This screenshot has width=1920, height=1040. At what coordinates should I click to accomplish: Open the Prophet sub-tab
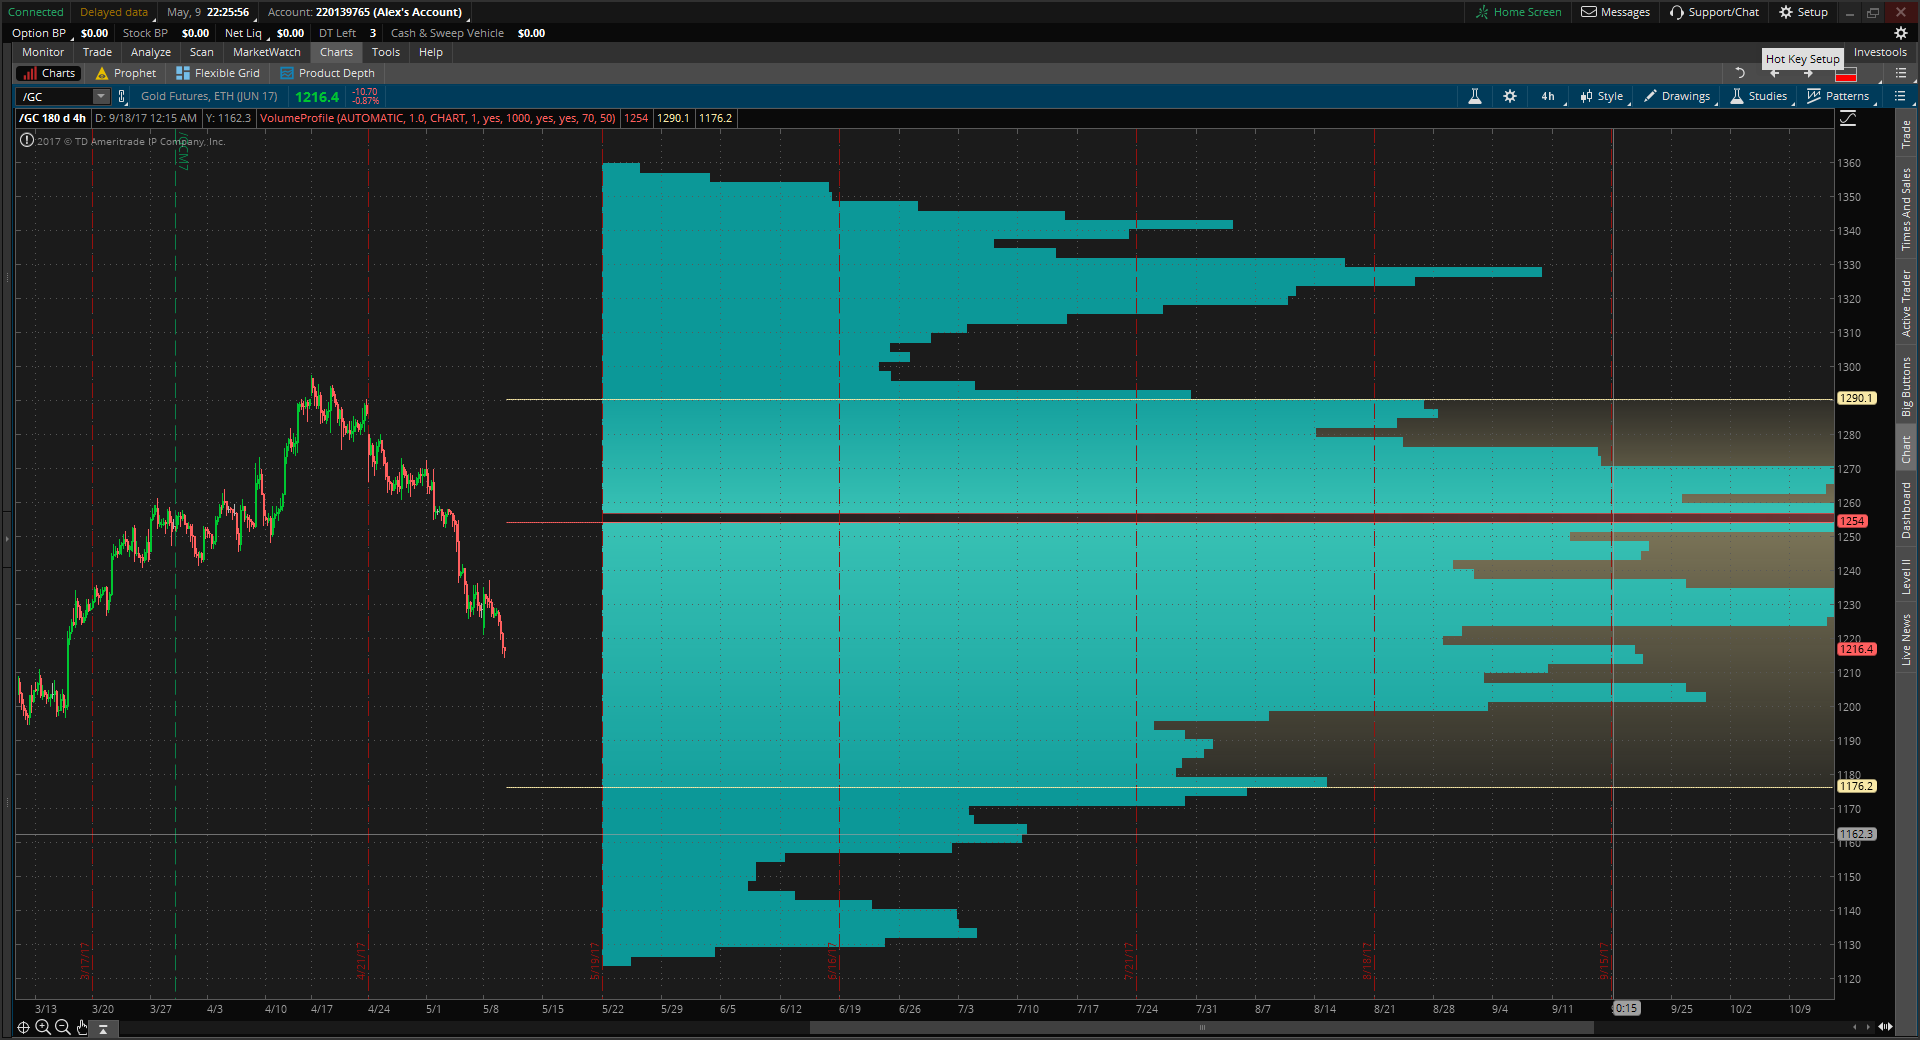tap(126, 73)
